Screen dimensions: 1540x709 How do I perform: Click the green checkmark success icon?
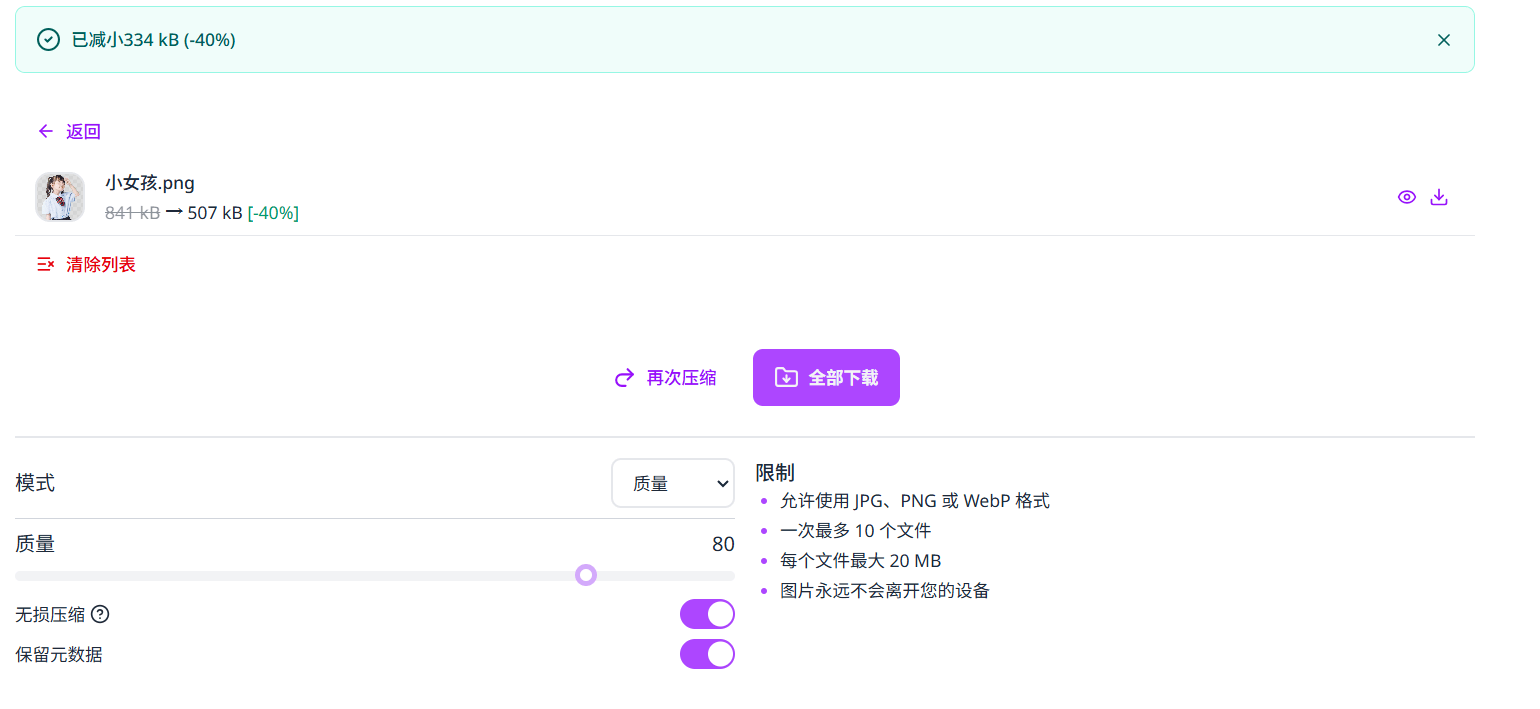coord(48,40)
